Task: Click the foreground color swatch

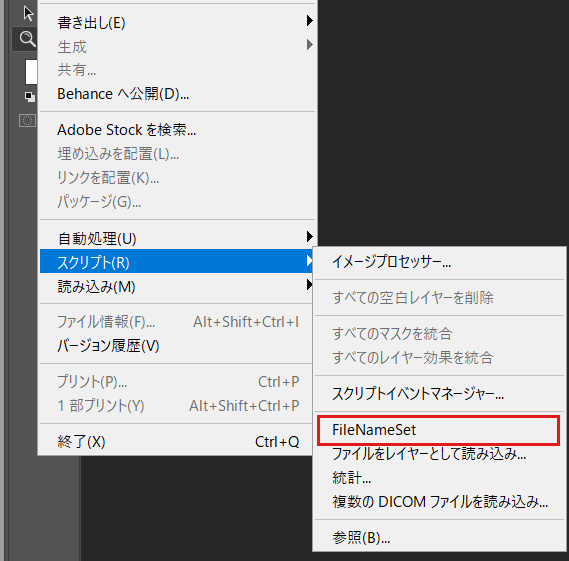Action: [31, 72]
